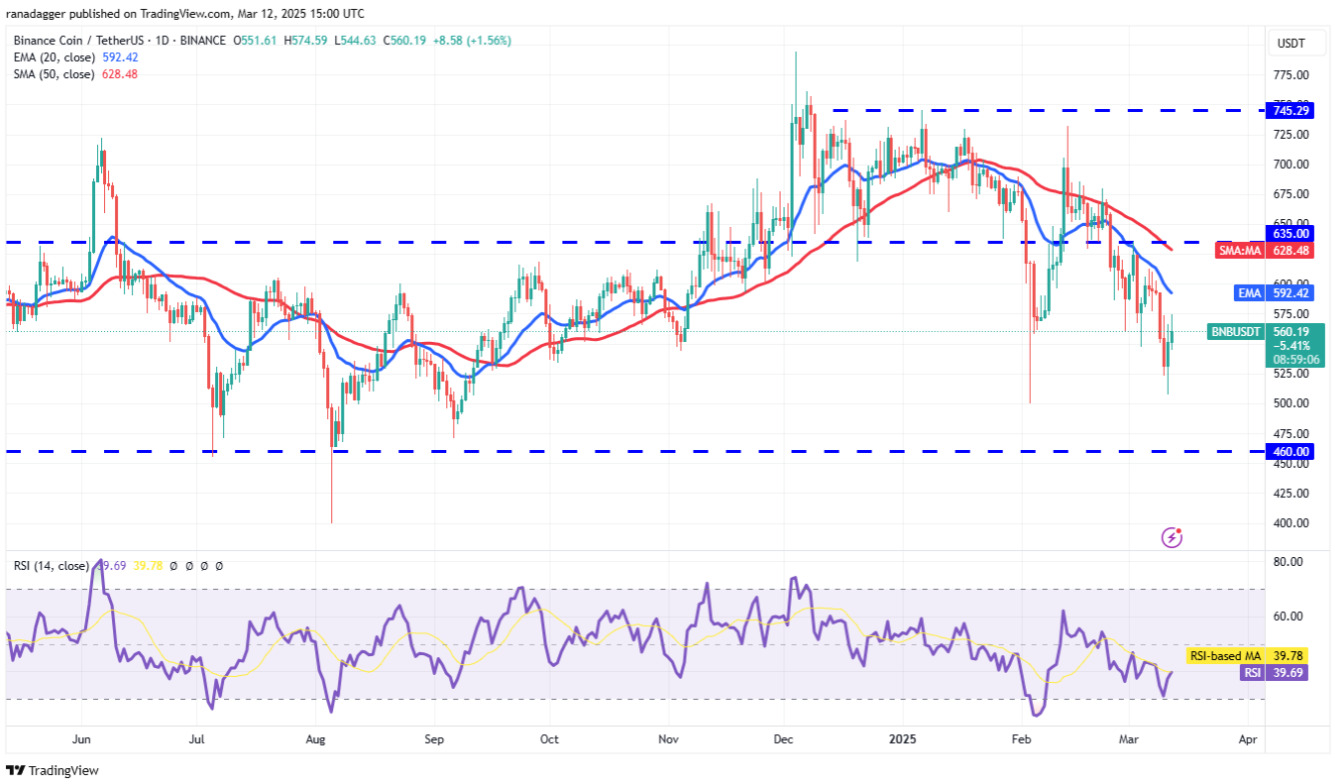The height and width of the screenshot is (784, 1335).
Task: Click the TradingView logo at bottom left
Action: 53,770
